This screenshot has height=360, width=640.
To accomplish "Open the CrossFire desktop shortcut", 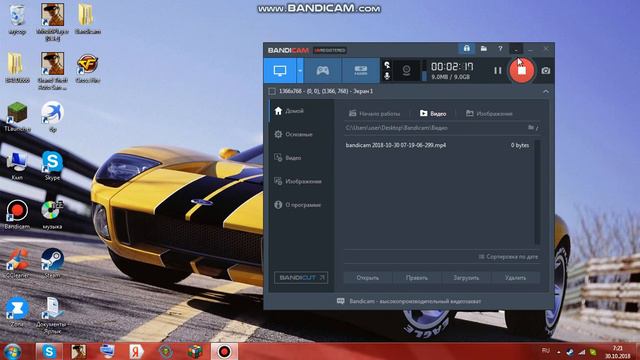I will click(87, 68).
